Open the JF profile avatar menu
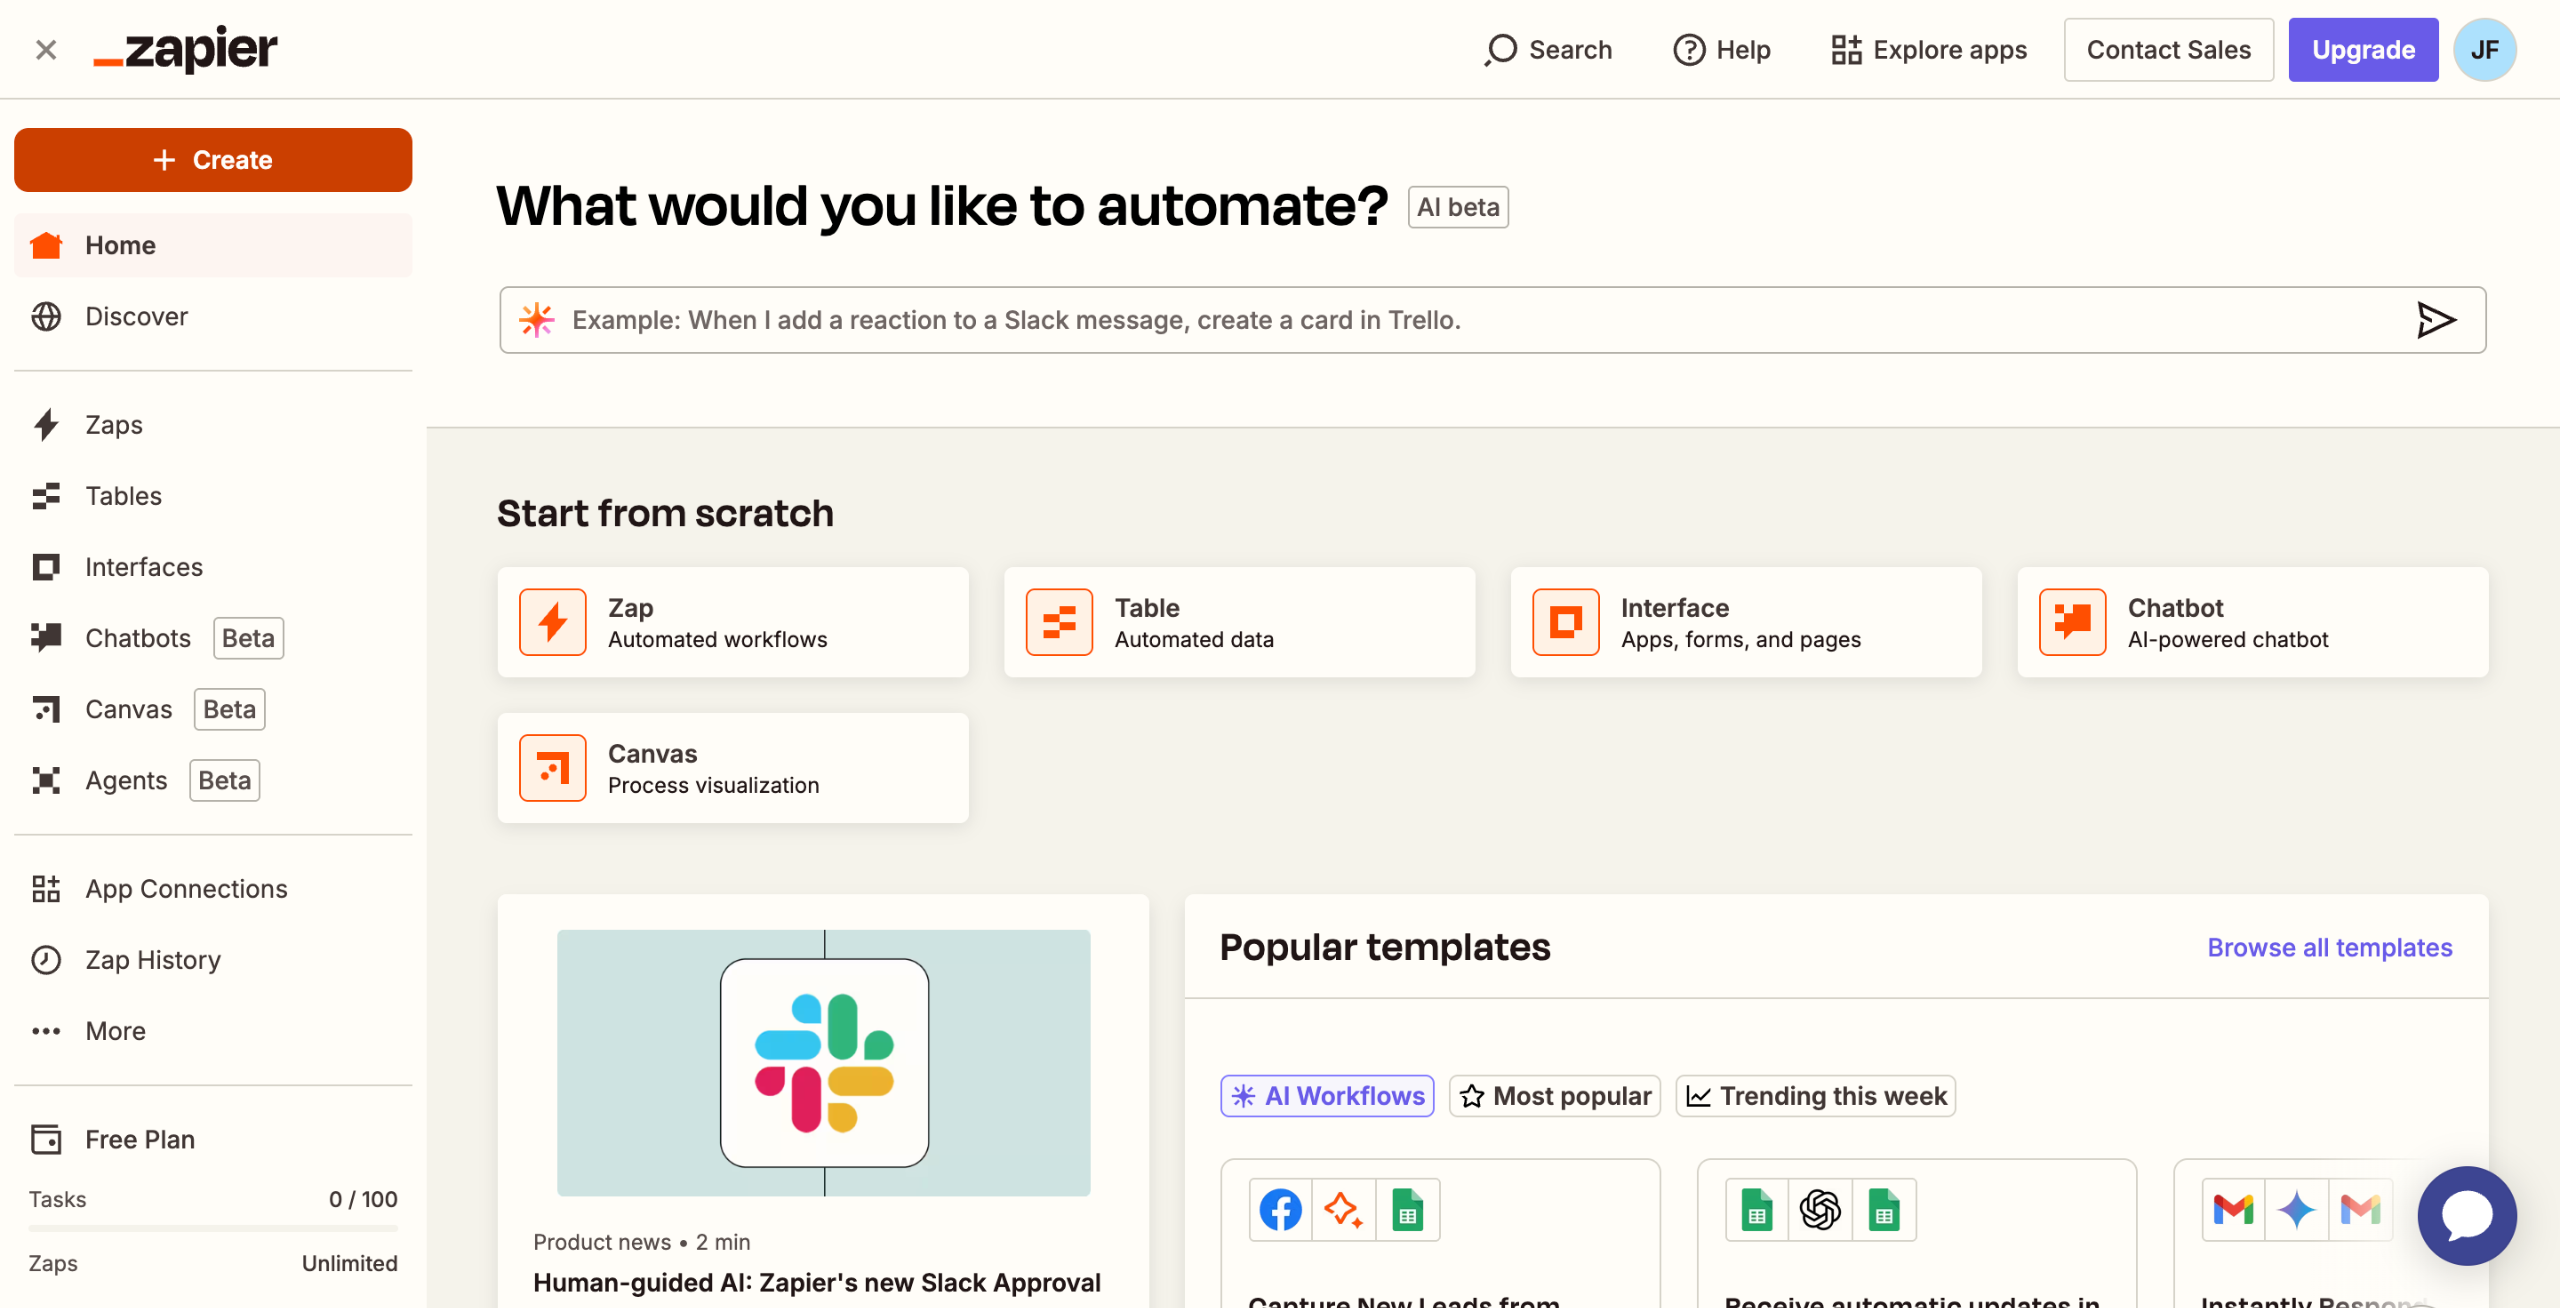 [x=2484, y=50]
